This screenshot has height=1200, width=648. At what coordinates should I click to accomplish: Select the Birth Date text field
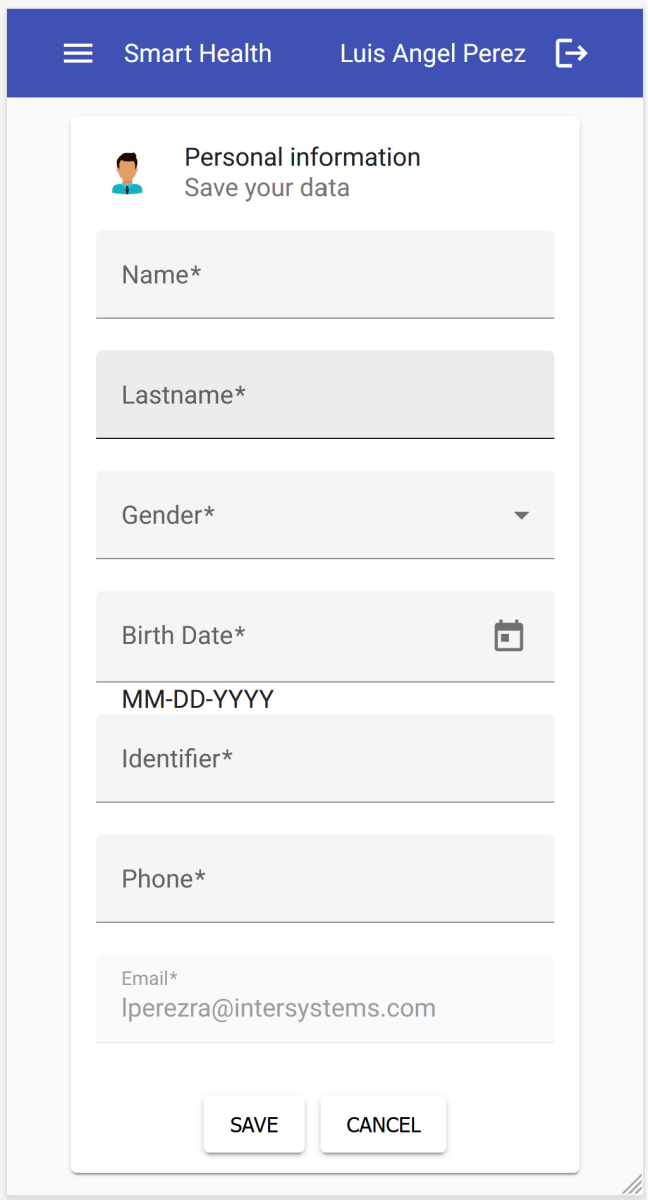(x=290, y=636)
